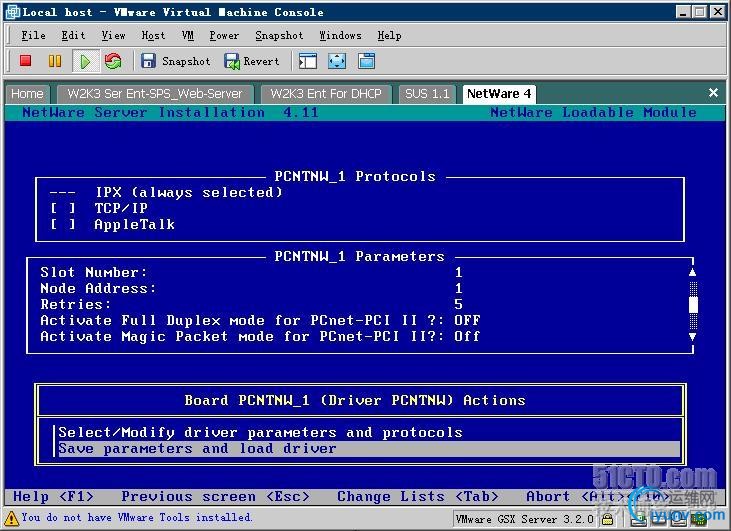Click 'You do not have VMware Tools installed' message
Screen dimensions: 731x531
point(137,517)
